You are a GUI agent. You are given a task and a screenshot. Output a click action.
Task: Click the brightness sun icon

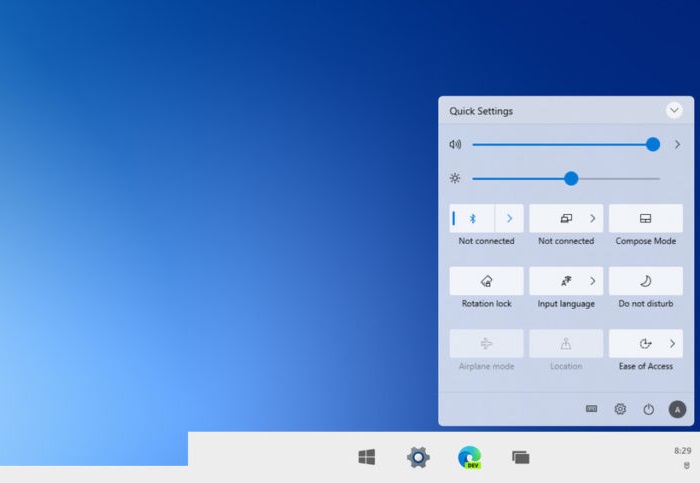tap(455, 179)
